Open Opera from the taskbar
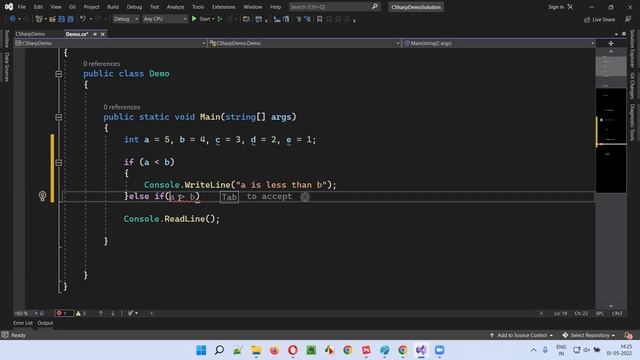 point(293,350)
